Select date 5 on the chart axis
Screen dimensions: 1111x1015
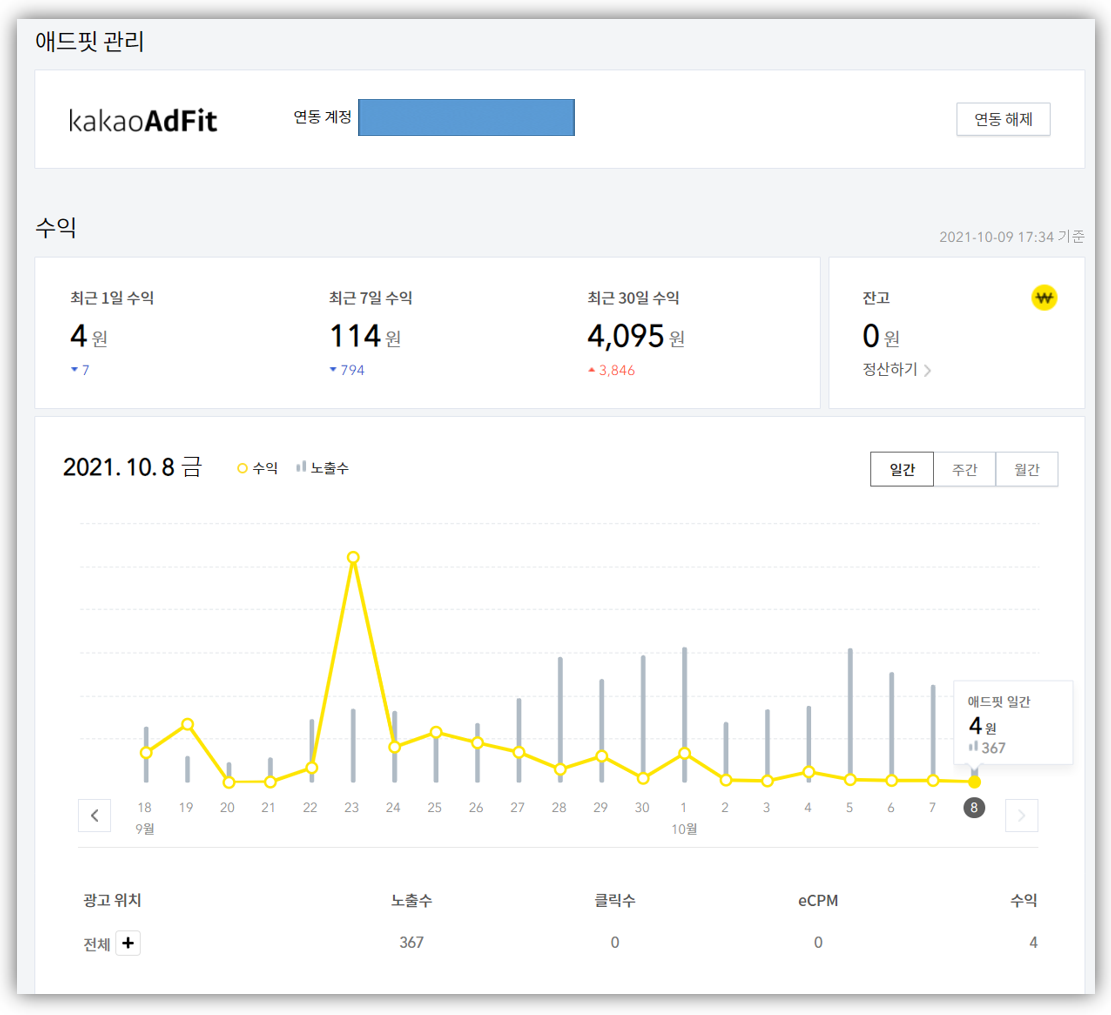pyautogui.click(x=849, y=807)
